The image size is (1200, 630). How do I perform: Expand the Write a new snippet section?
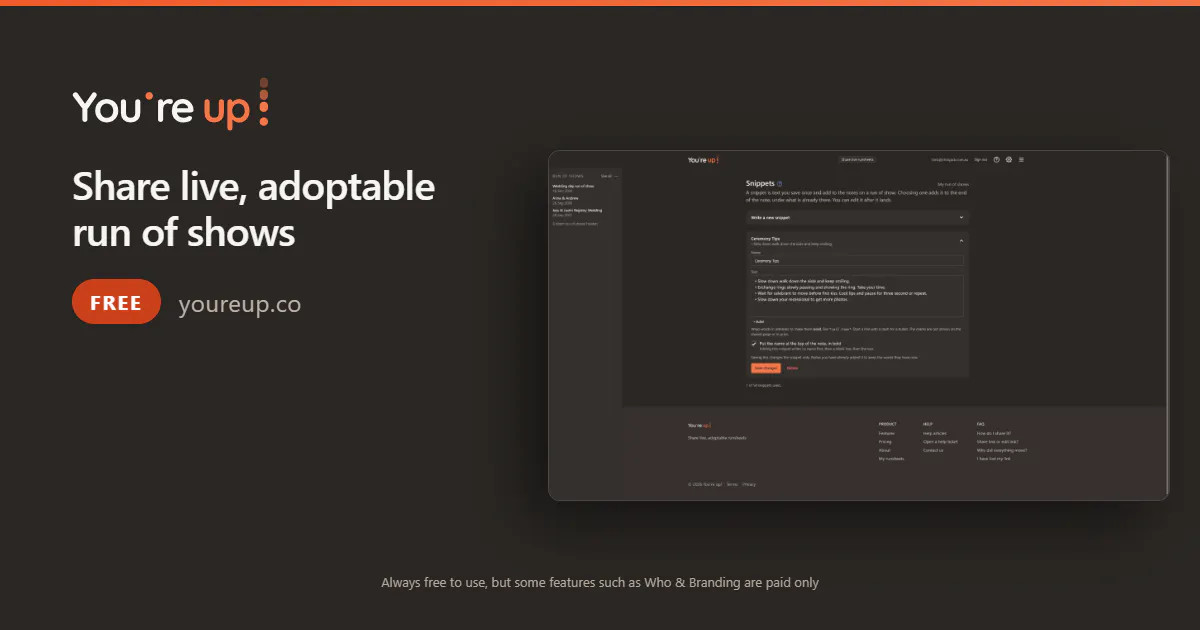point(858,217)
